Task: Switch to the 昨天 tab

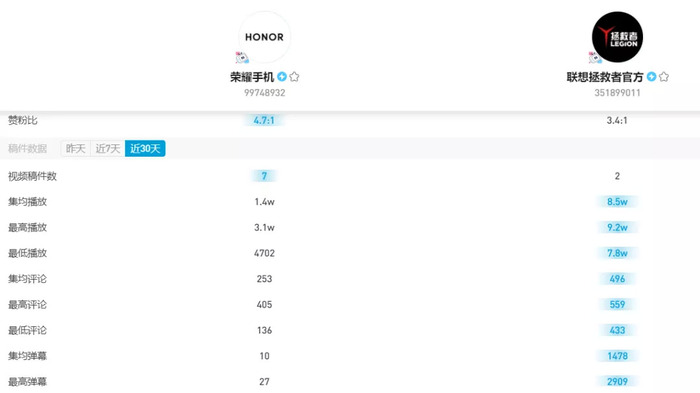Action: (75, 148)
